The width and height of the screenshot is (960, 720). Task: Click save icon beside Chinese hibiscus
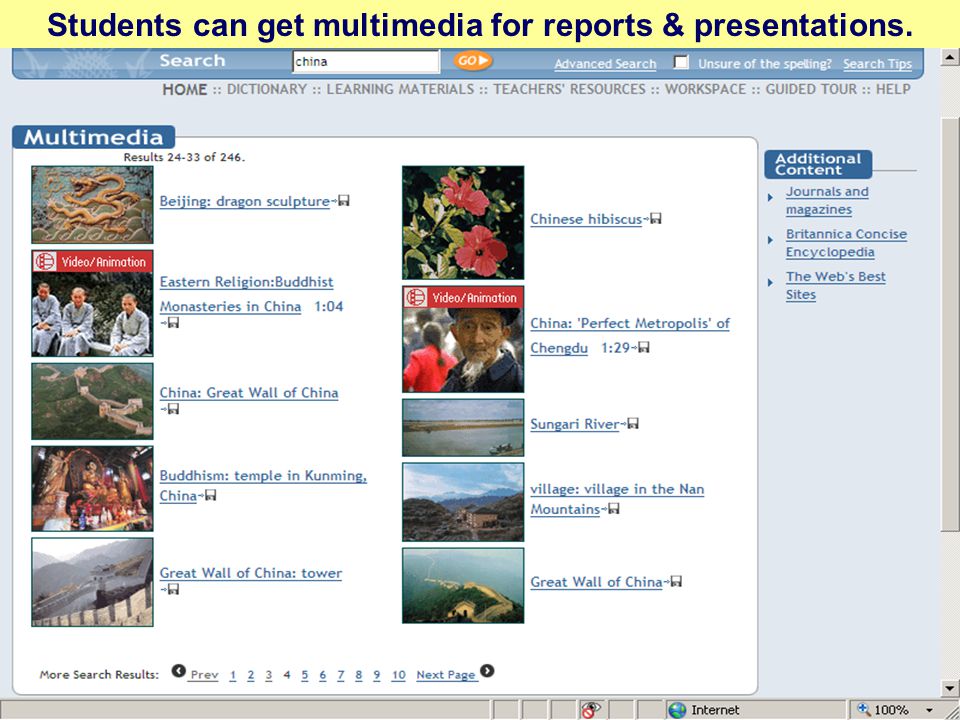[656, 218]
